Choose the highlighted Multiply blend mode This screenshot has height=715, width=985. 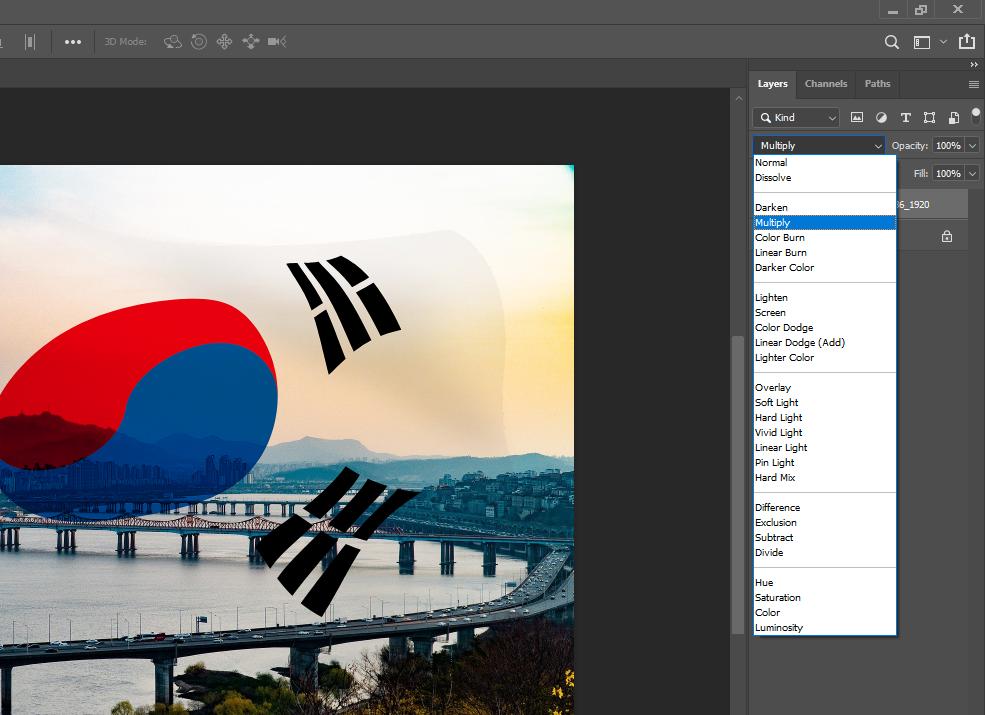point(824,222)
